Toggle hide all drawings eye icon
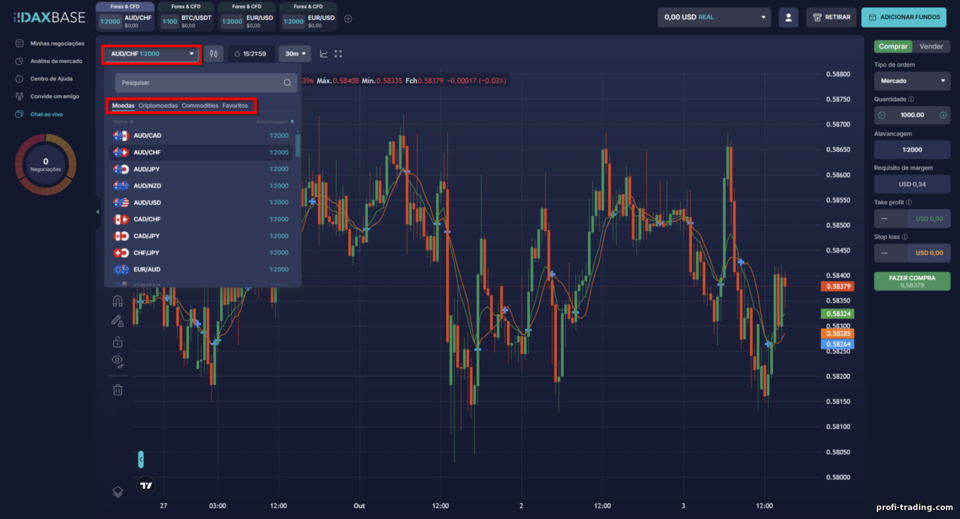This screenshot has width=960, height=519. coord(118,361)
